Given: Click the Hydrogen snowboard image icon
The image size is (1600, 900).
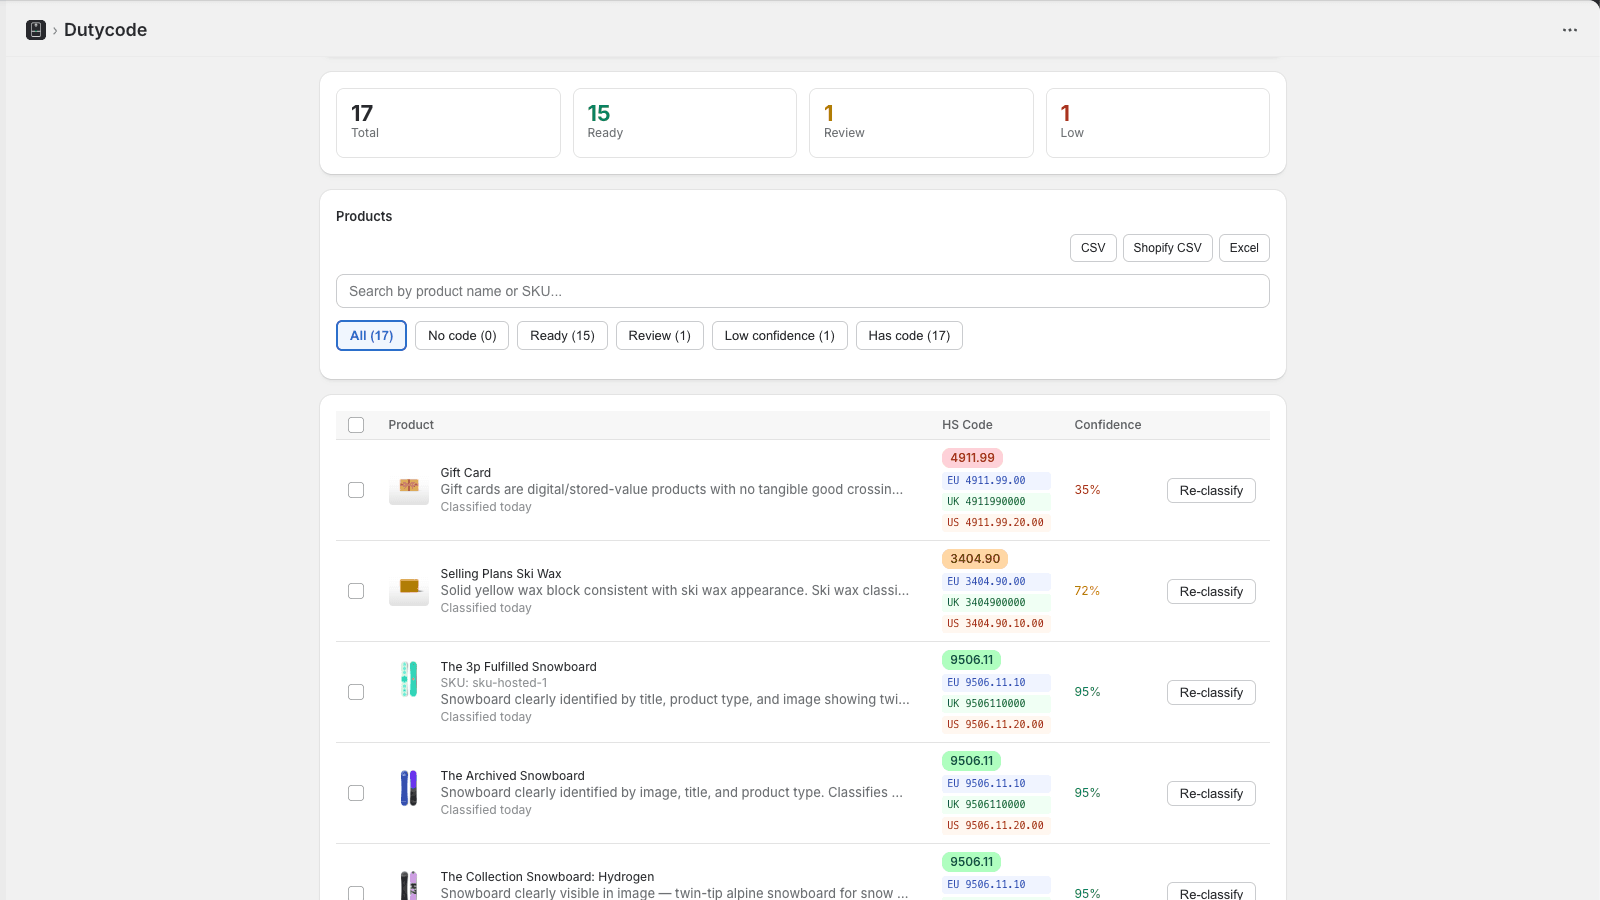Looking at the screenshot, I should click(x=409, y=886).
